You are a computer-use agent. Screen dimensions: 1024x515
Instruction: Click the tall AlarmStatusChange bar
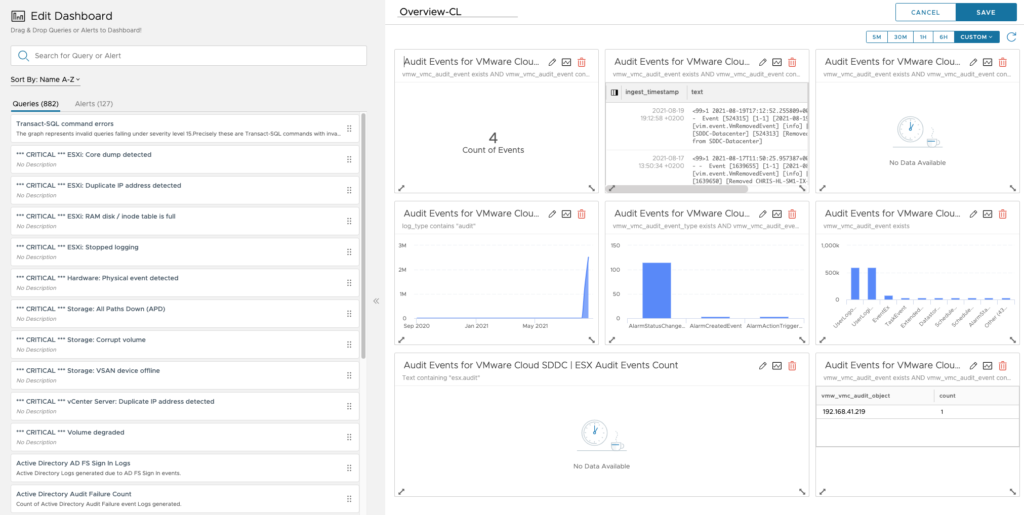[656, 290]
